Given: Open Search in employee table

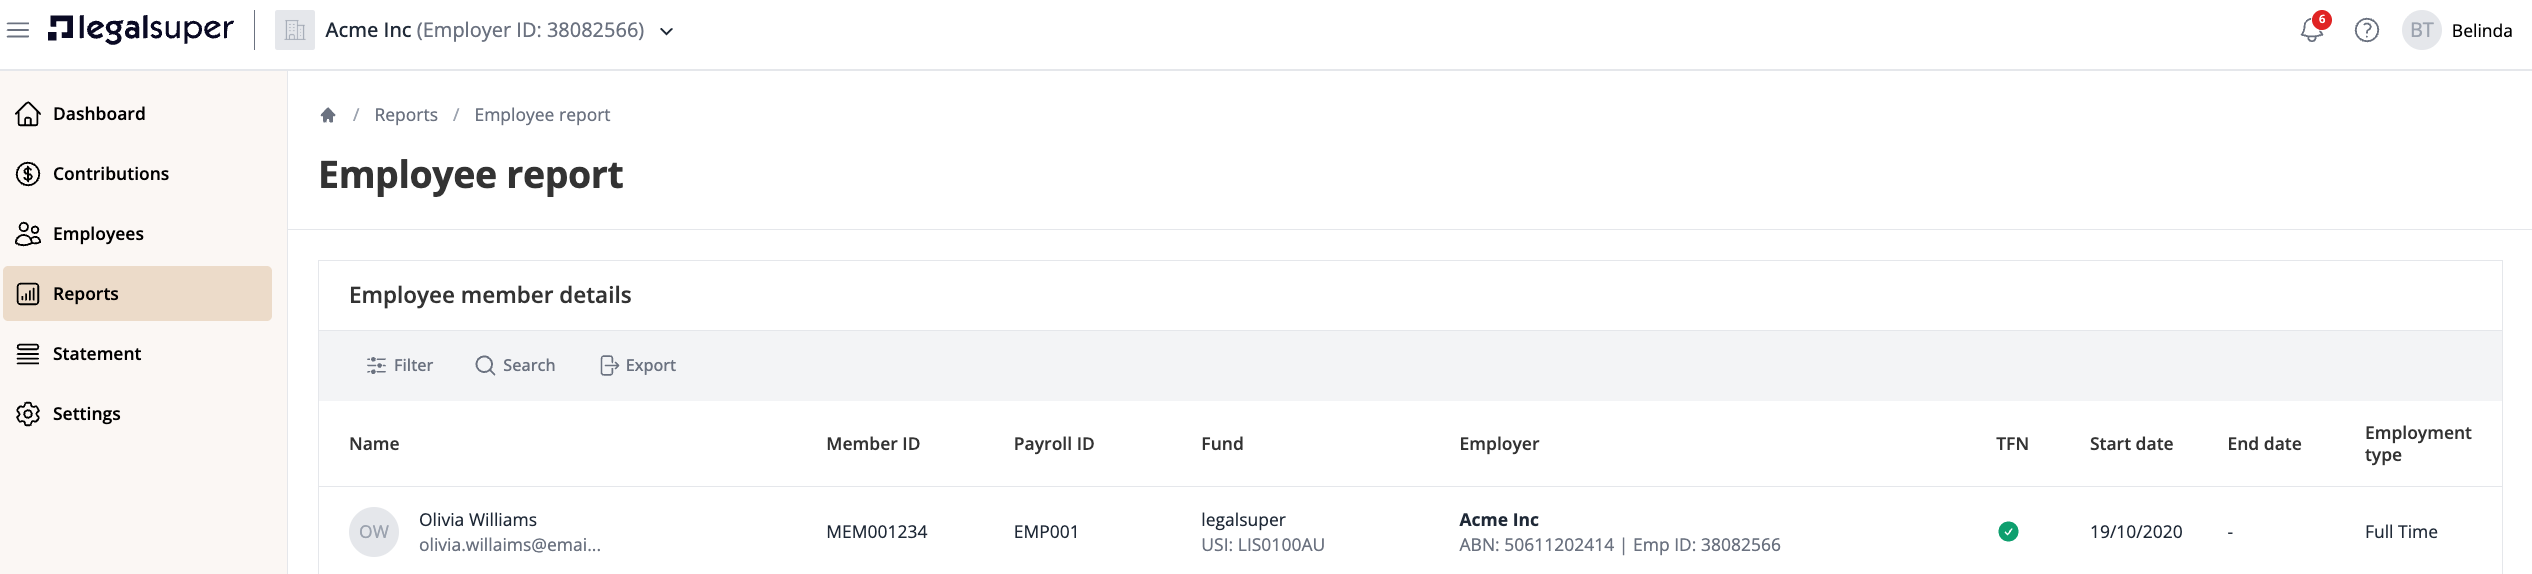Looking at the screenshot, I should 515,366.
